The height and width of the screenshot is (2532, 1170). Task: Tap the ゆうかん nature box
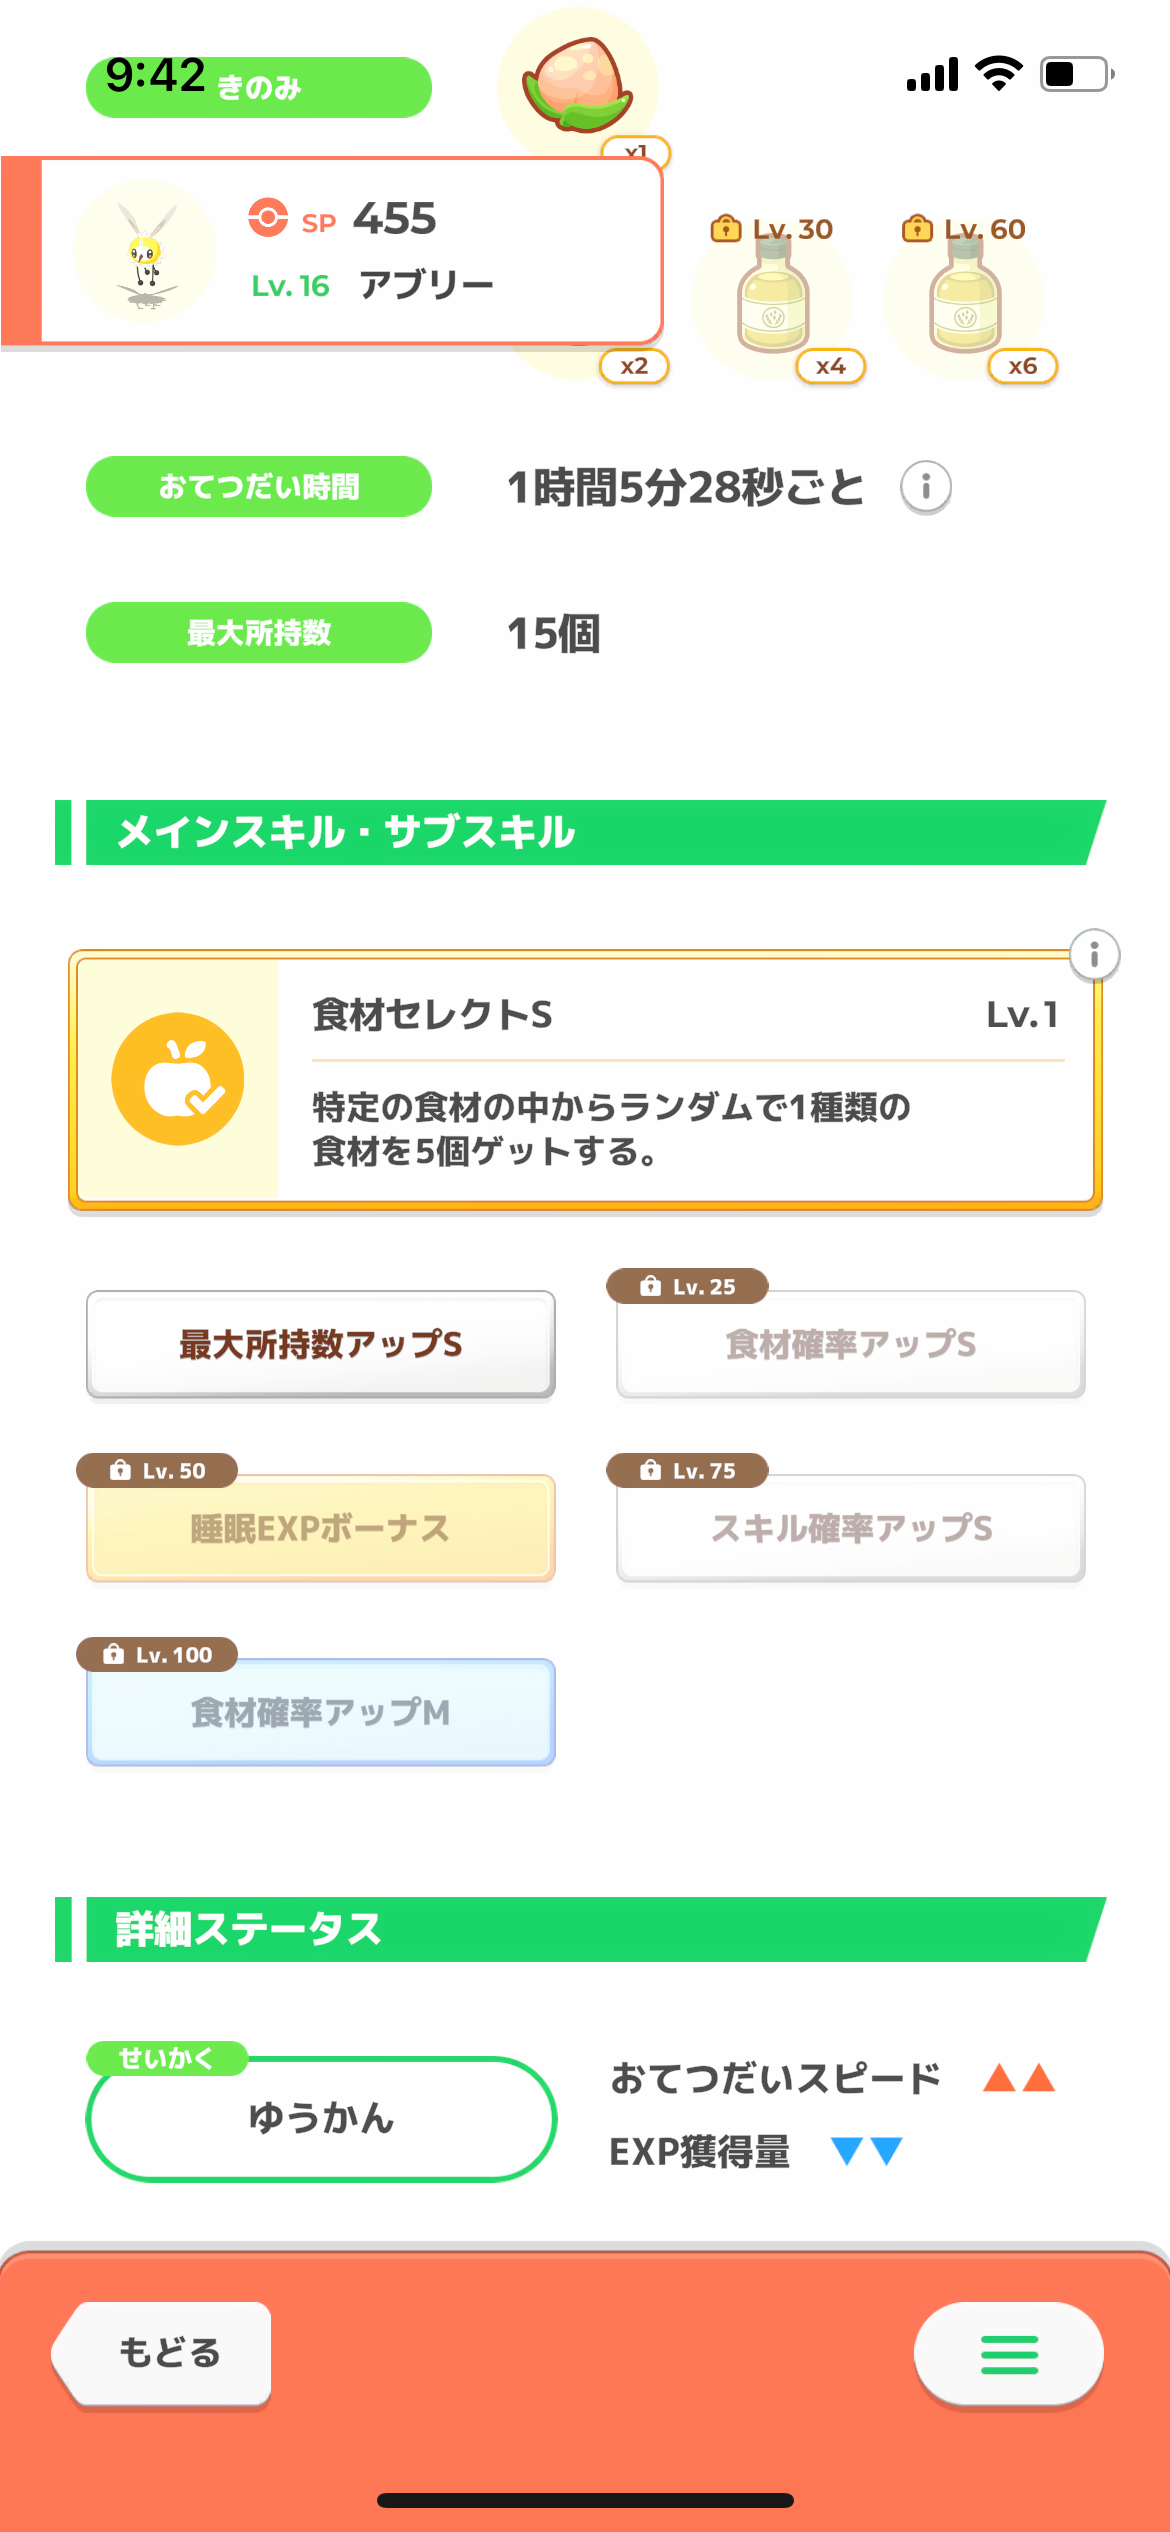pyautogui.click(x=321, y=2118)
